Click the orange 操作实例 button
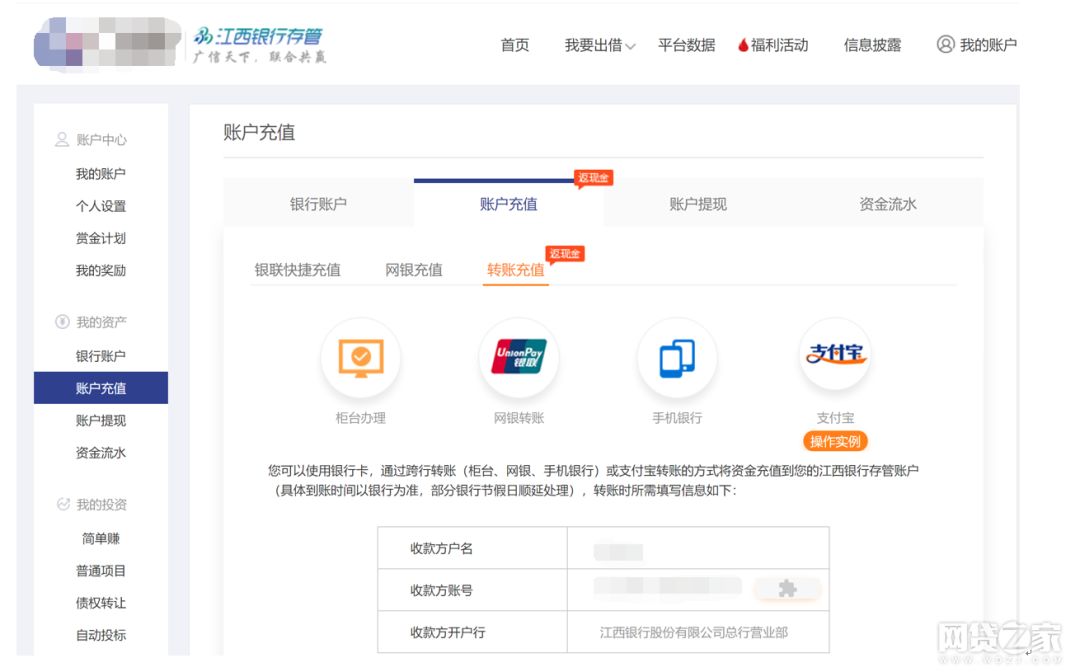Image resolution: width=1080 pixels, height=672 pixels. 835,441
